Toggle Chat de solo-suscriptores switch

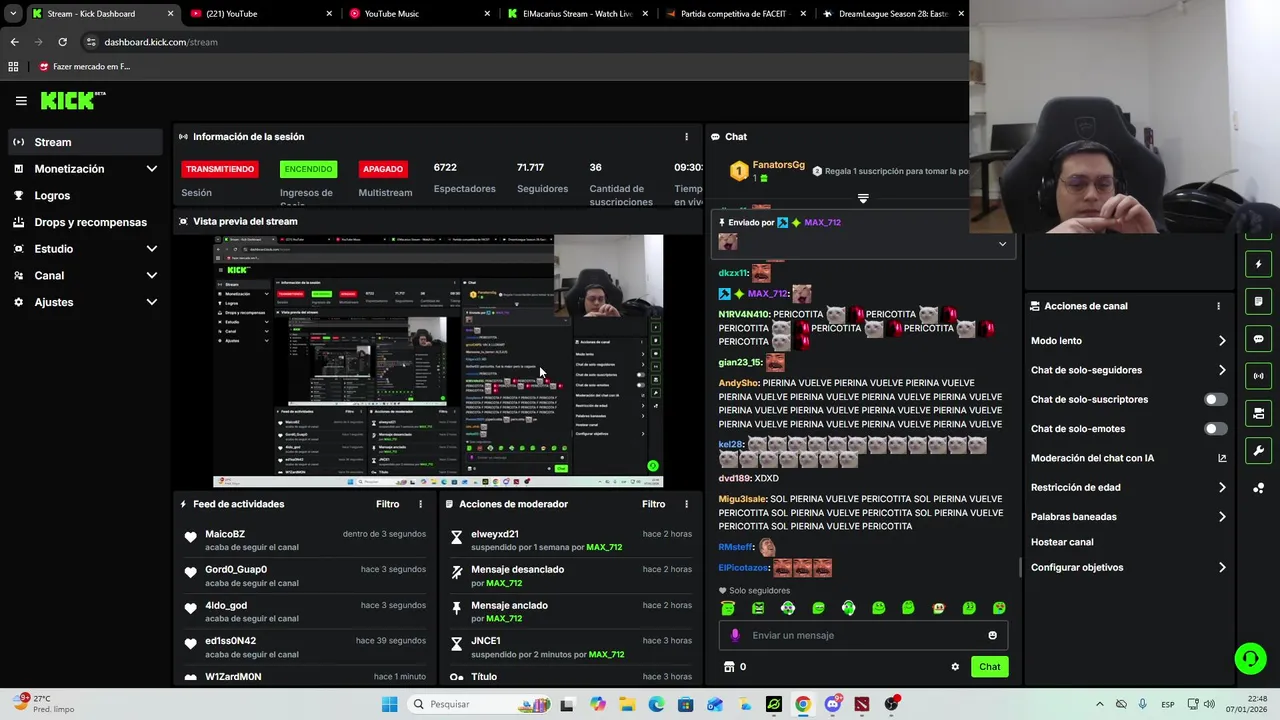coord(1215,399)
